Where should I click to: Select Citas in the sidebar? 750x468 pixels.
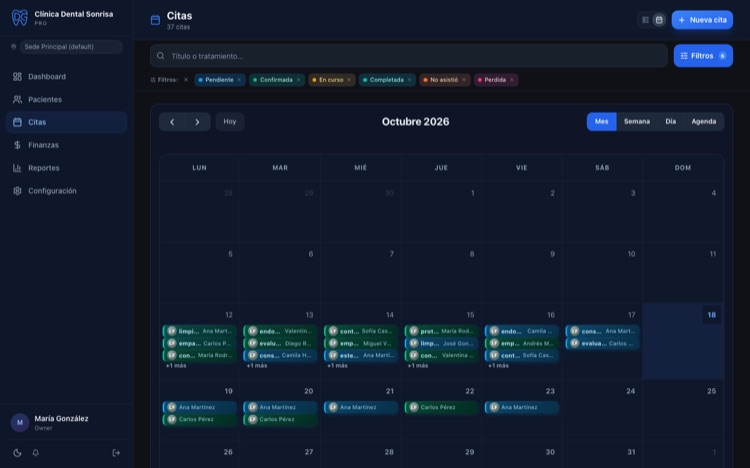(66, 122)
